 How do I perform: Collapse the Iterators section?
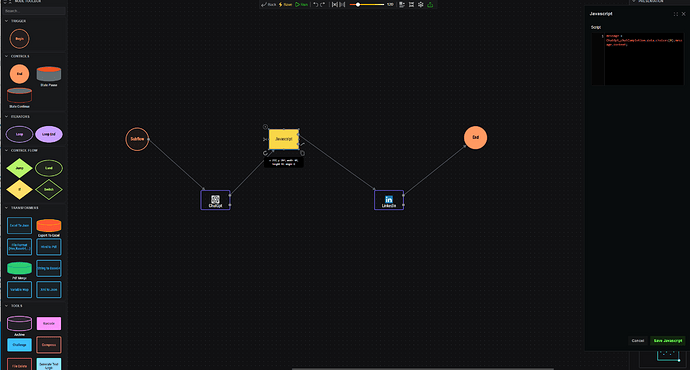[x=6, y=117]
